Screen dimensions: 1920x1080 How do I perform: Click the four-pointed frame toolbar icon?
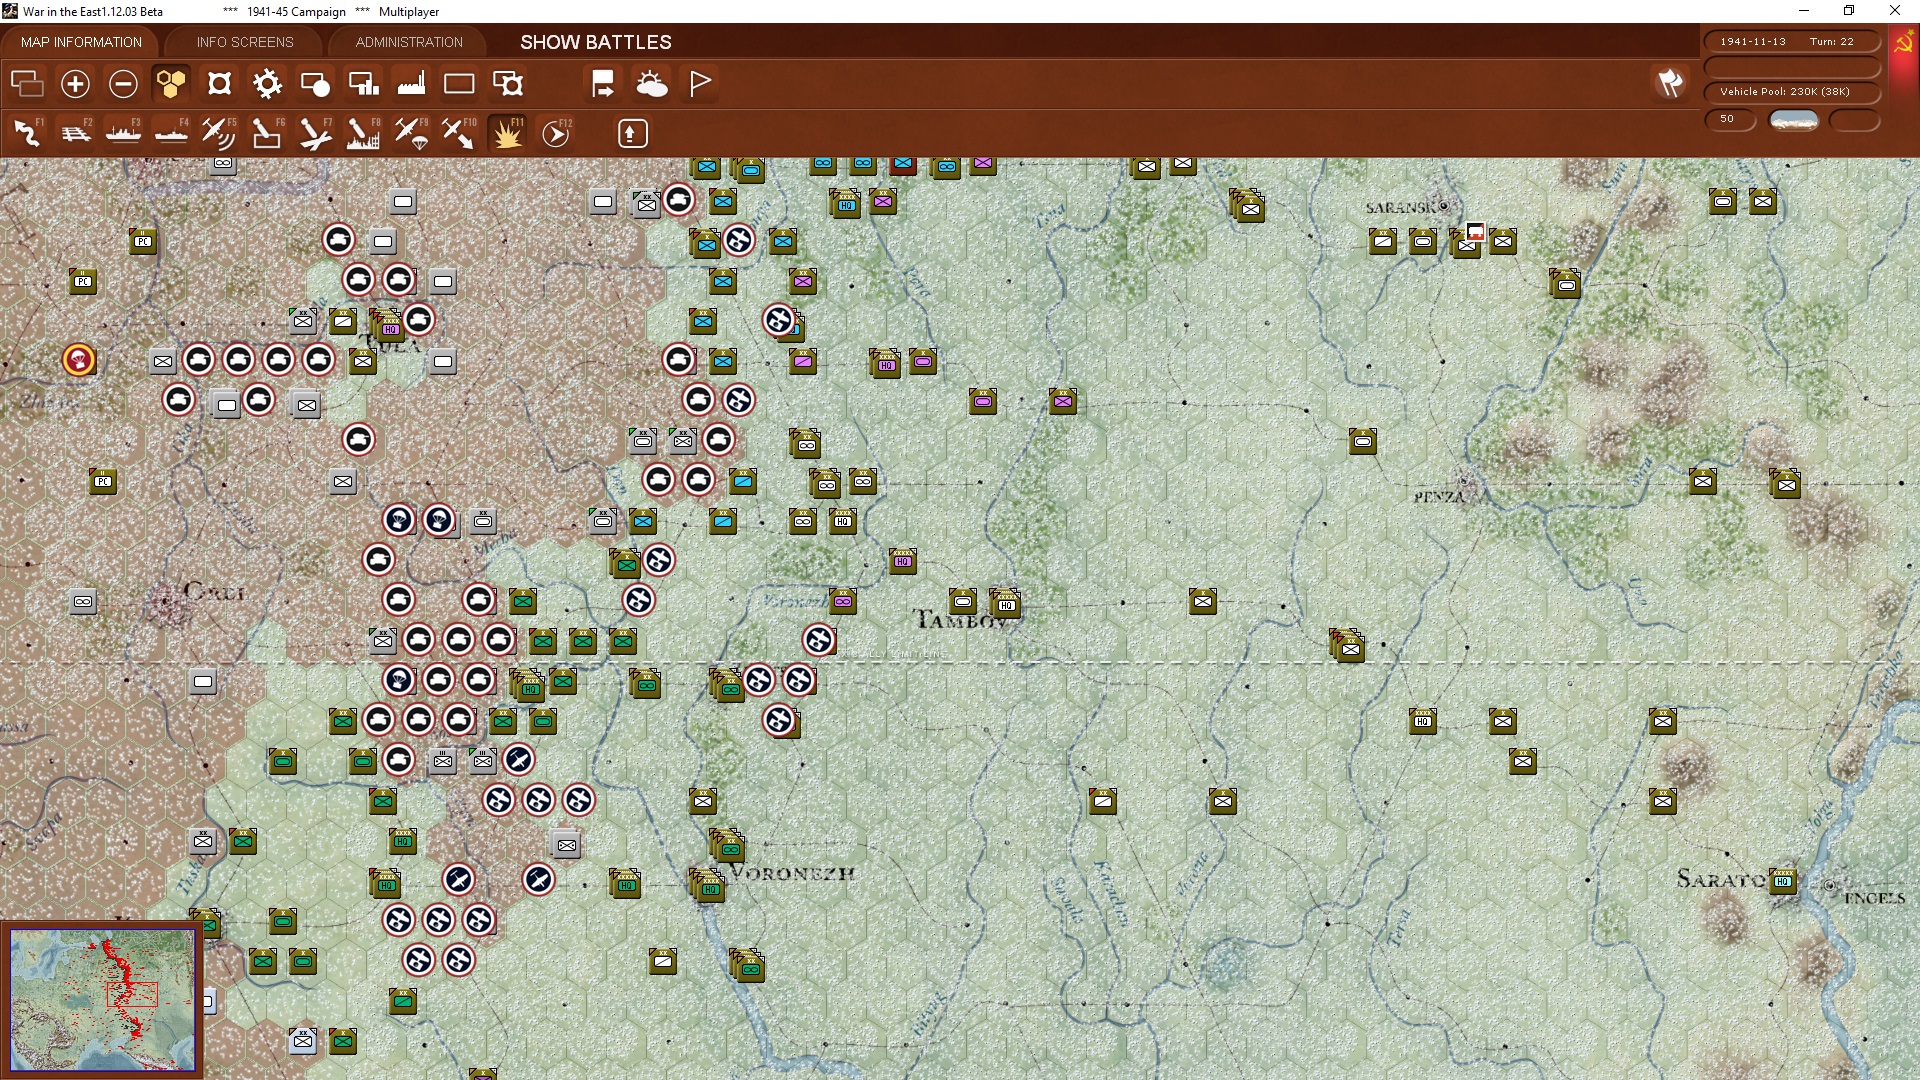click(x=219, y=84)
